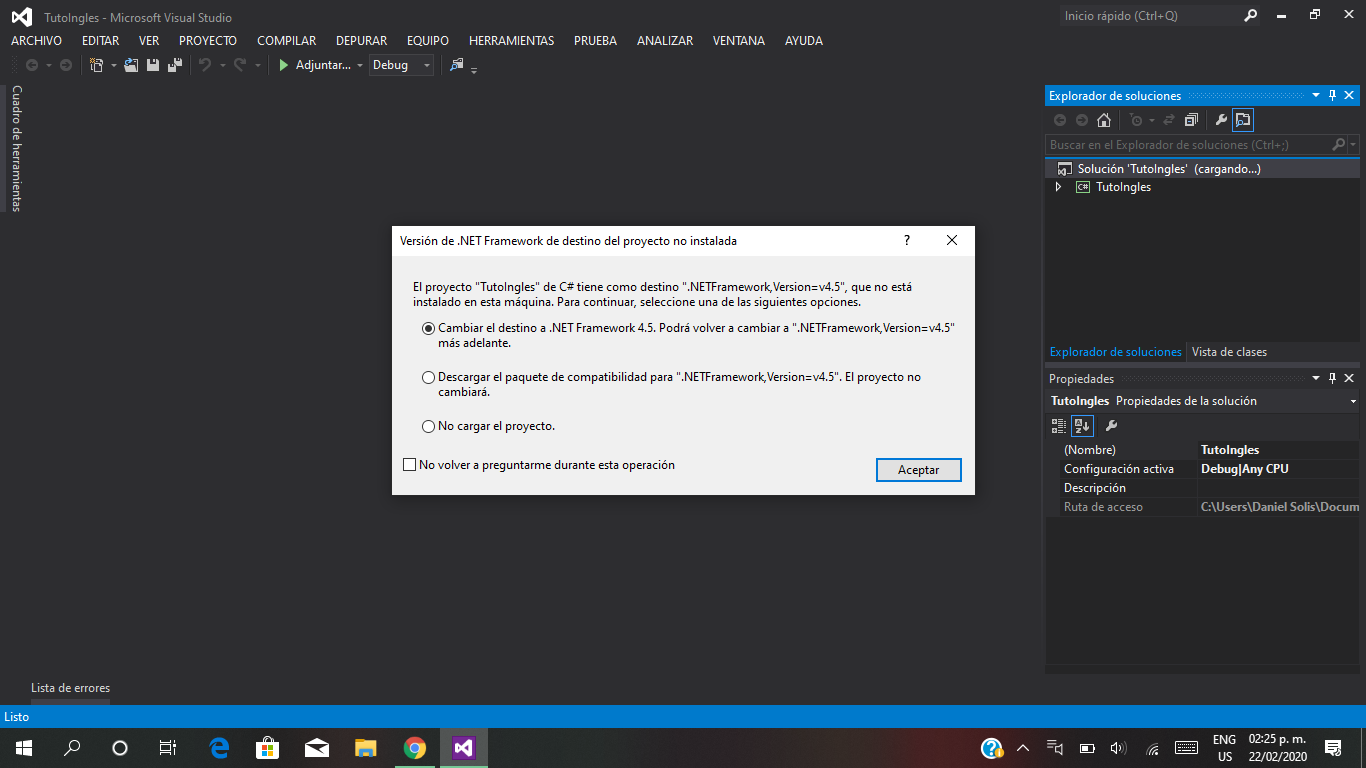Click the Open File toolbar icon
This screenshot has height=768, width=1366.
(x=131, y=65)
